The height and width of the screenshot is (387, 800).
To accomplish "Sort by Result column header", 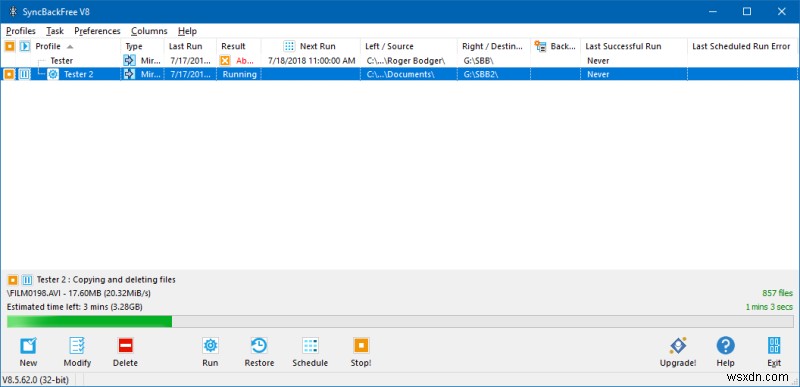I will [x=233, y=46].
